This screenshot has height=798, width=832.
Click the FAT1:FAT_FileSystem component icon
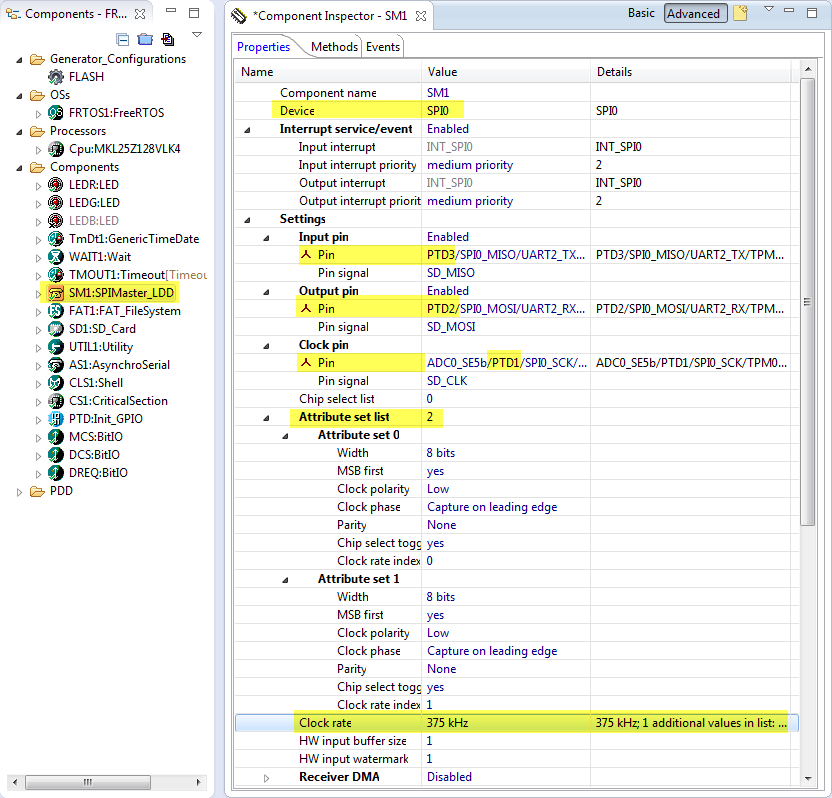coord(57,311)
